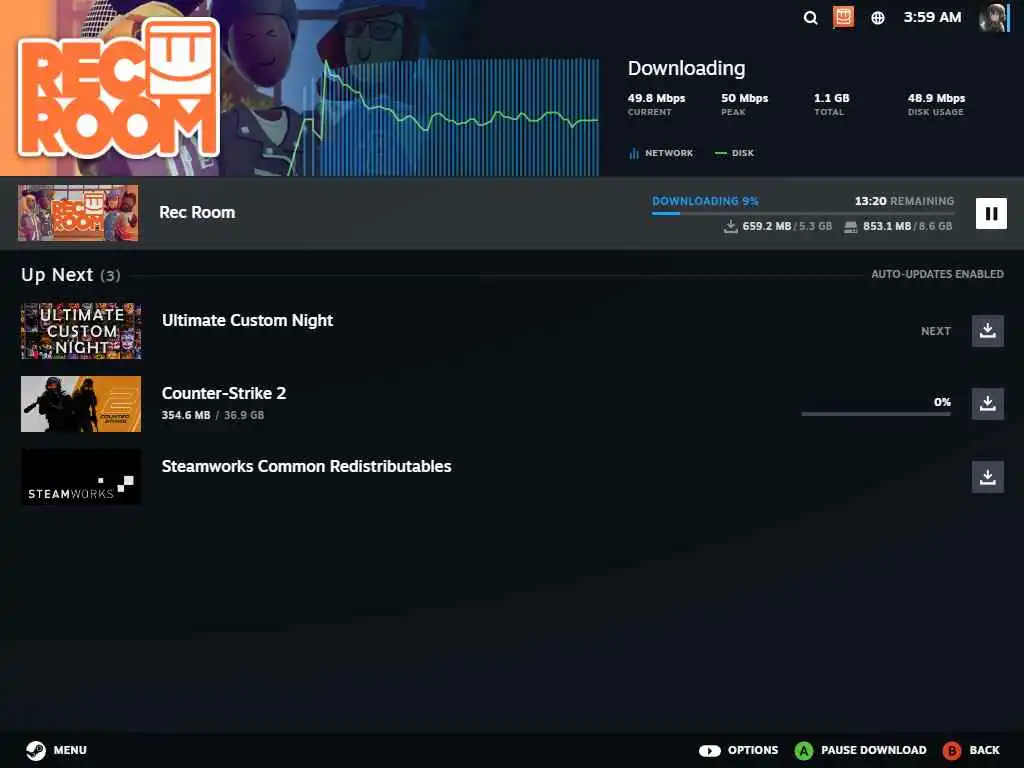1024x768 pixels.
Task: Click the 3:59 AM clock
Action: point(932,17)
